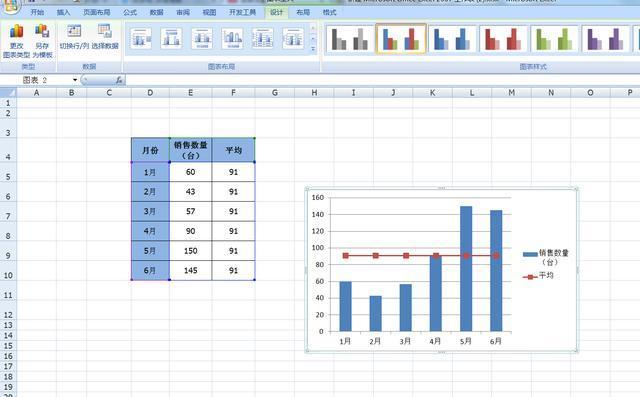Viewport: 640px width, 397px height.
Task: Switch to the 插入 ribbon tab
Action: [x=63, y=12]
